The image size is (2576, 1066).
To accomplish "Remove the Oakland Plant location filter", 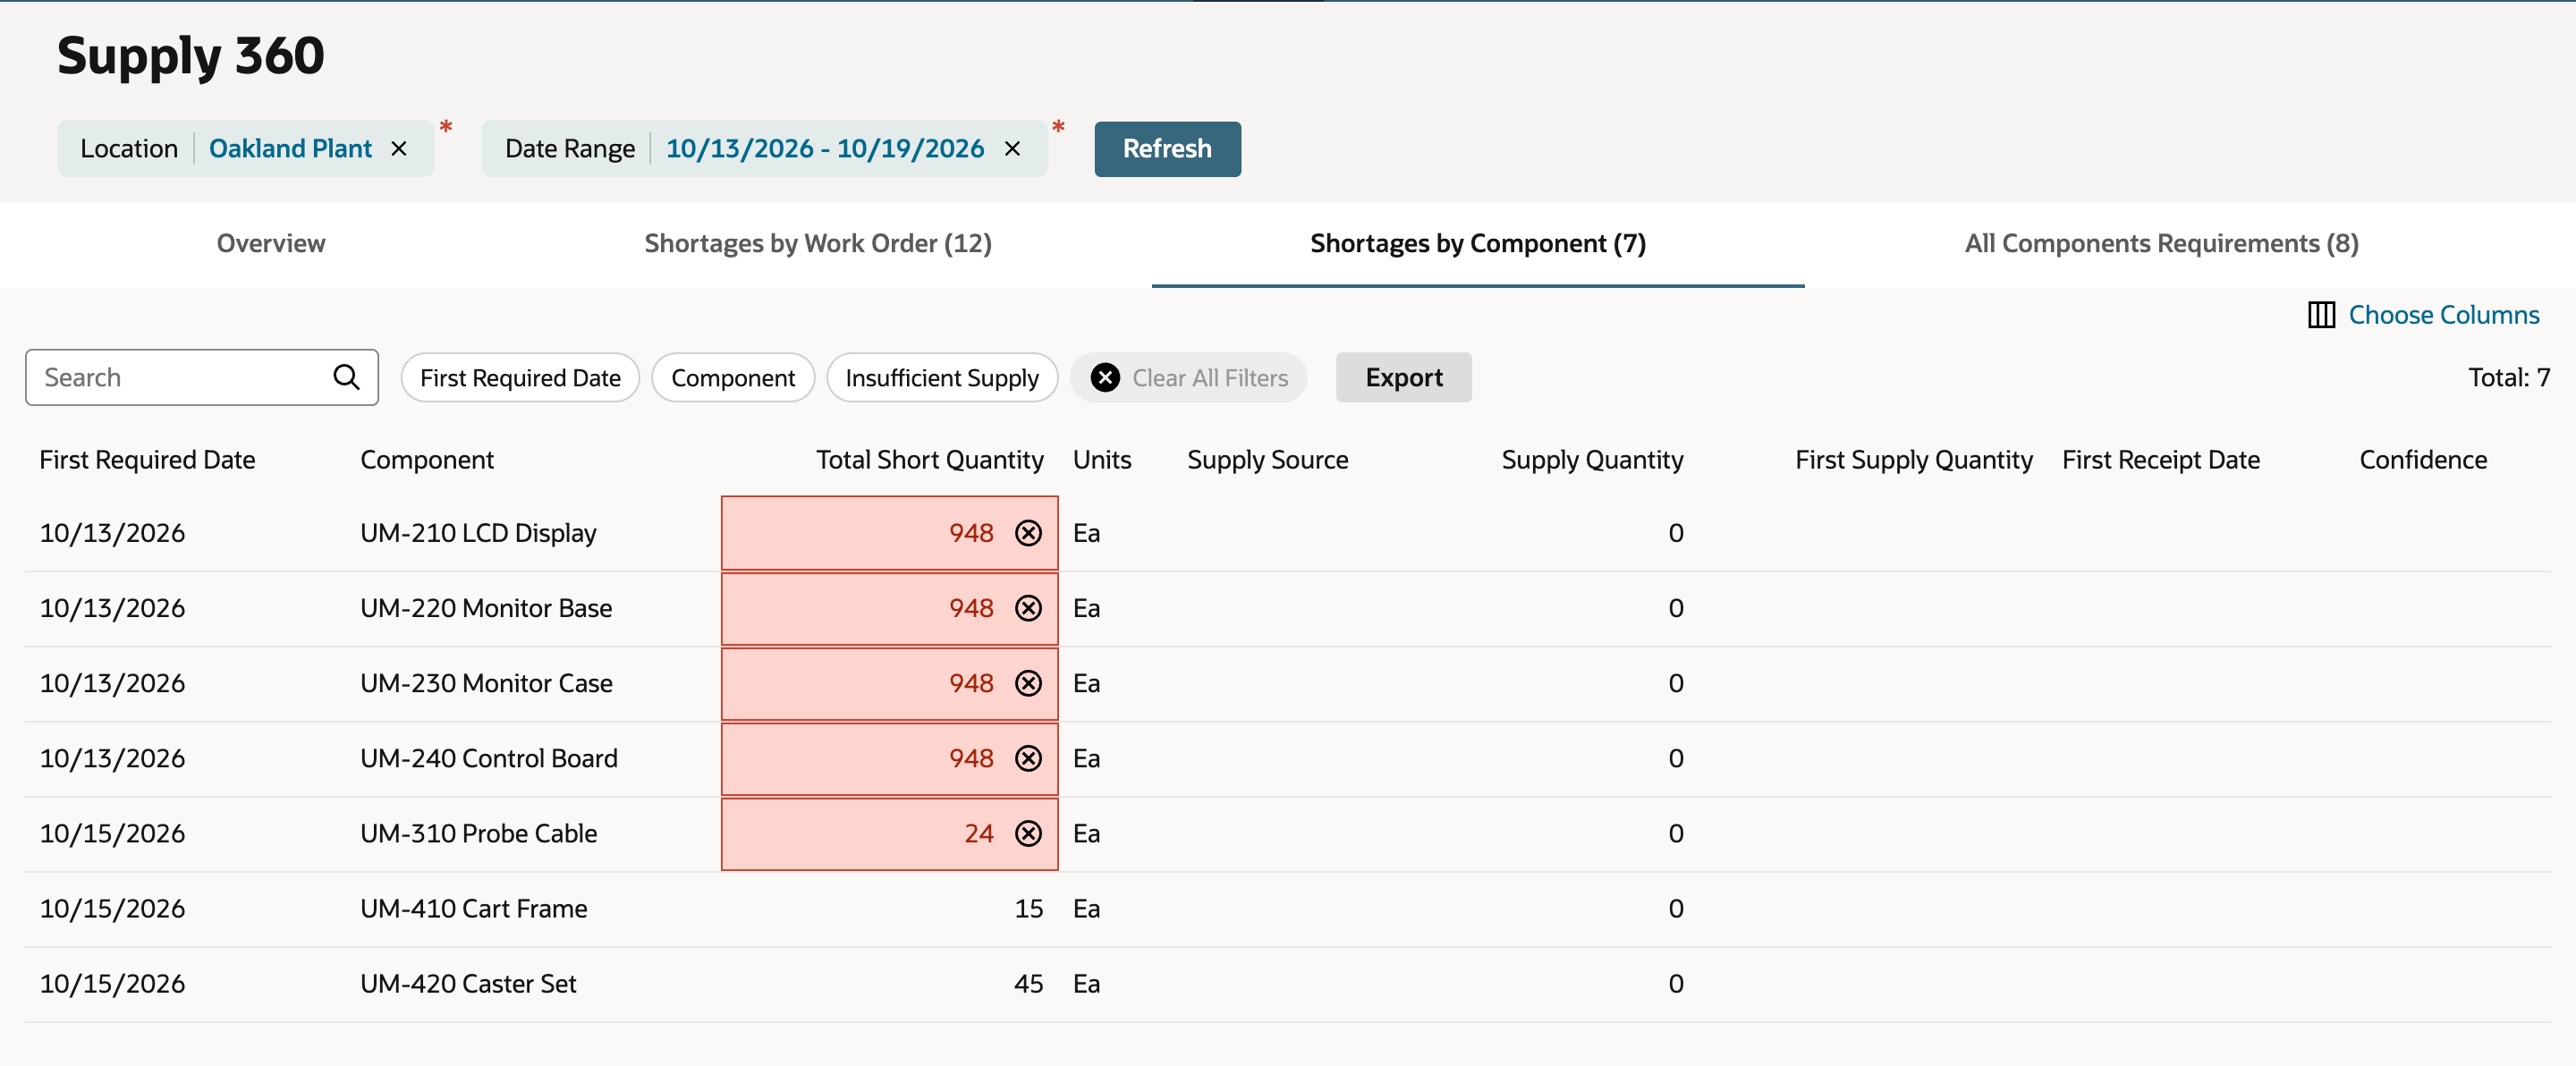I will 399,149.
